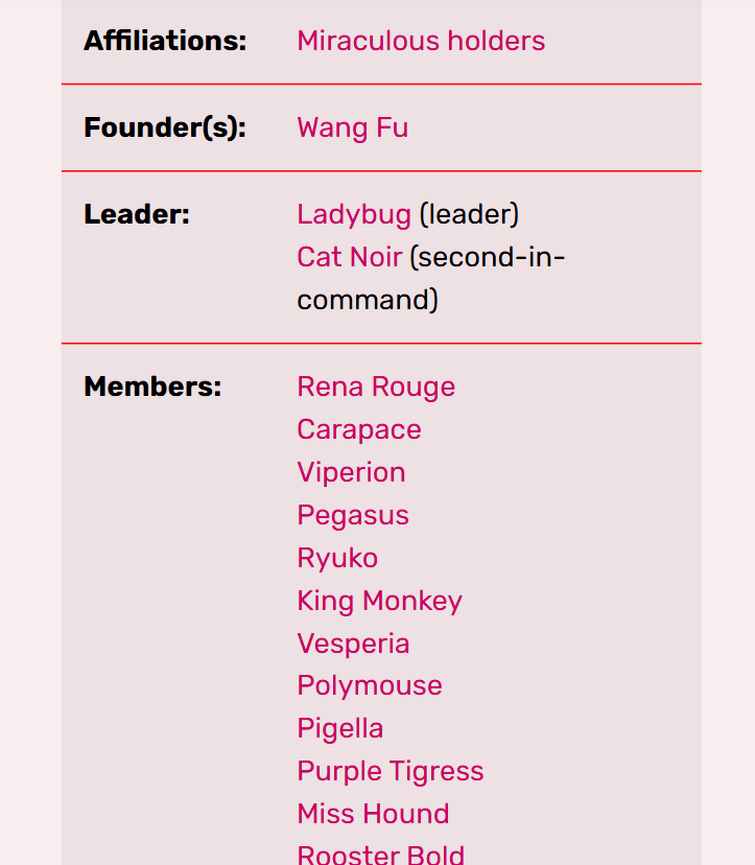Go to the Pegasus member link
This screenshot has width=755, height=865.
(x=353, y=515)
